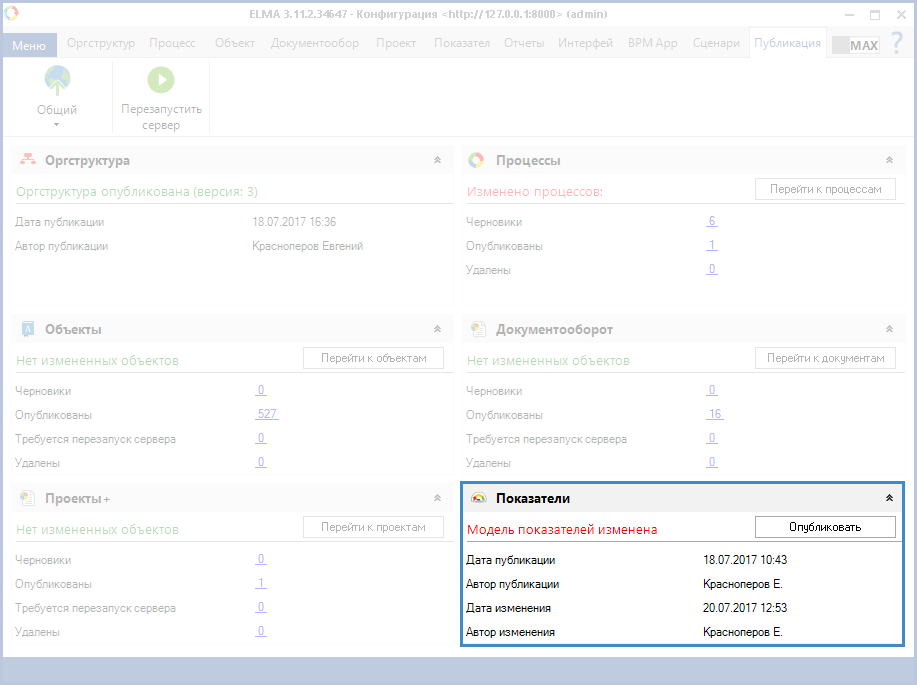This screenshot has height=685, width=917.
Task: Open the Меню menu
Action: coord(29,46)
